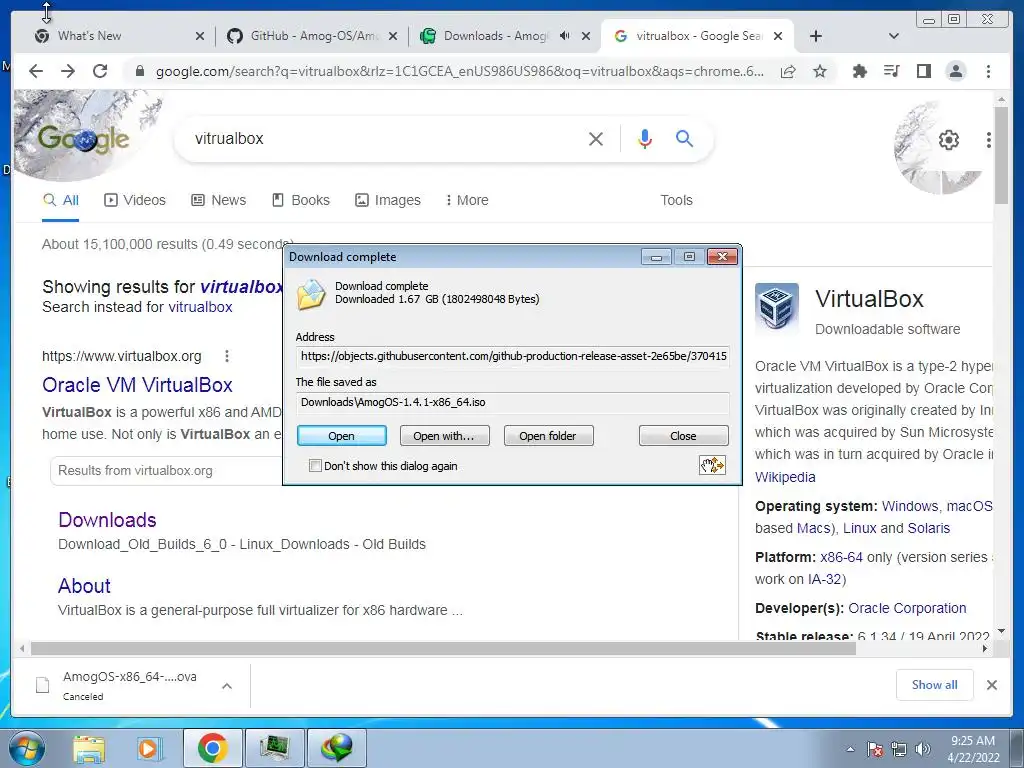Start voice search with microphone icon

click(645, 138)
